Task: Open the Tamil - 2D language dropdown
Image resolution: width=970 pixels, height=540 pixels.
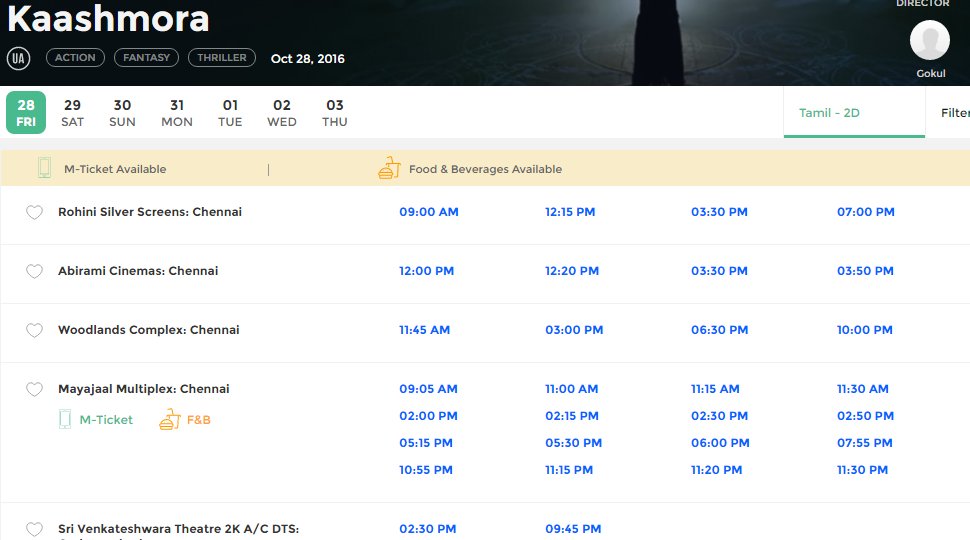Action: click(854, 113)
